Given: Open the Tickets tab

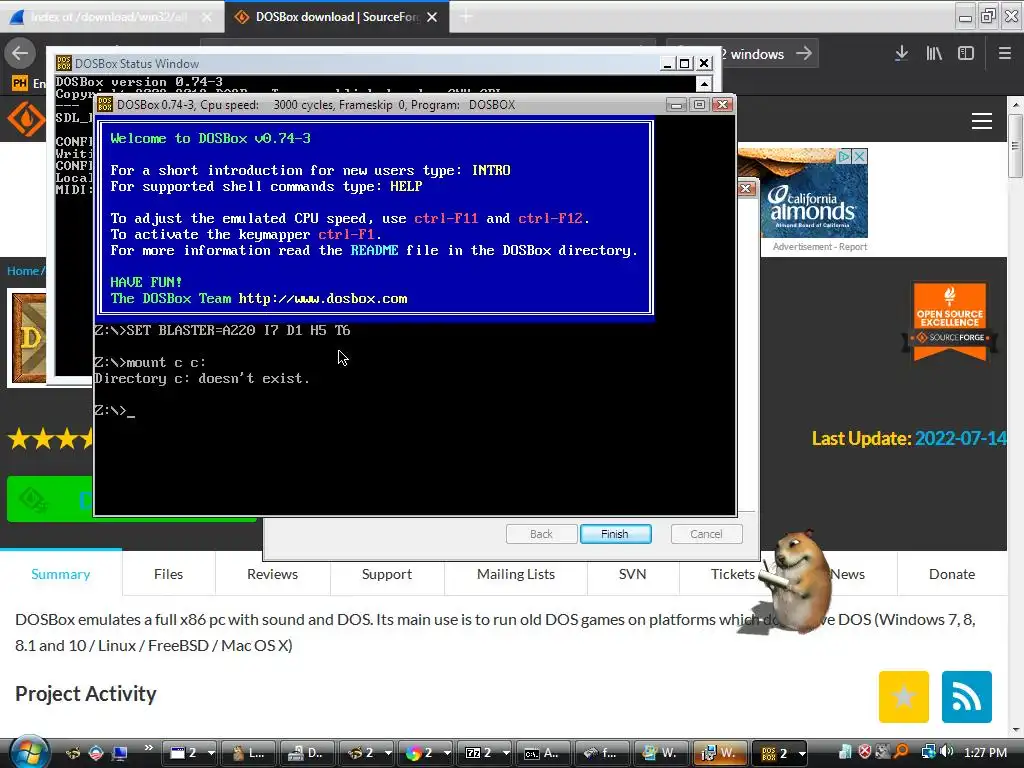Looking at the screenshot, I should coord(732,574).
